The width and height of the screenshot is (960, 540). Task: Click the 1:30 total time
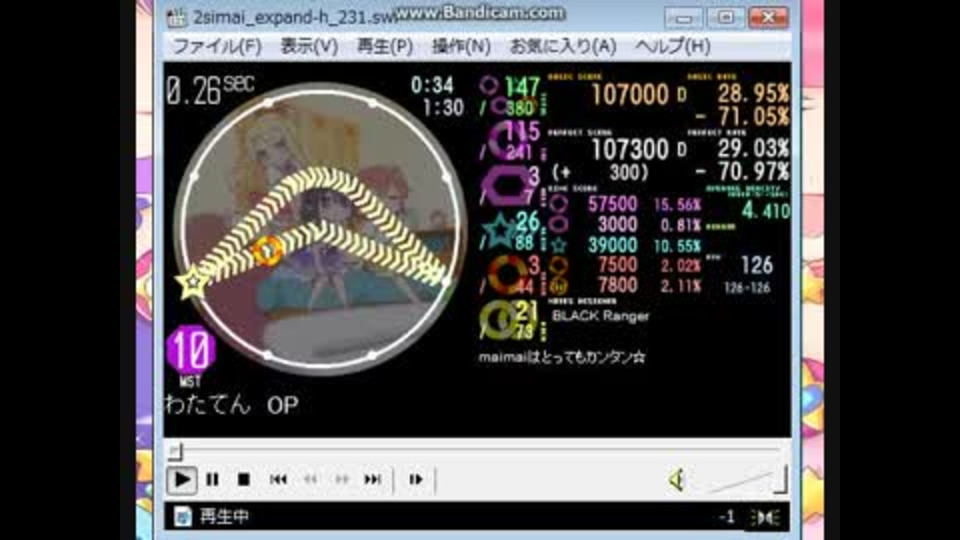click(443, 108)
